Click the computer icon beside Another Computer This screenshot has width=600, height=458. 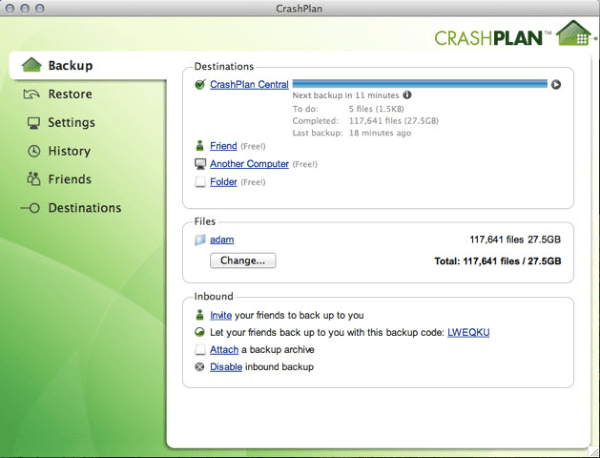[x=200, y=164]
